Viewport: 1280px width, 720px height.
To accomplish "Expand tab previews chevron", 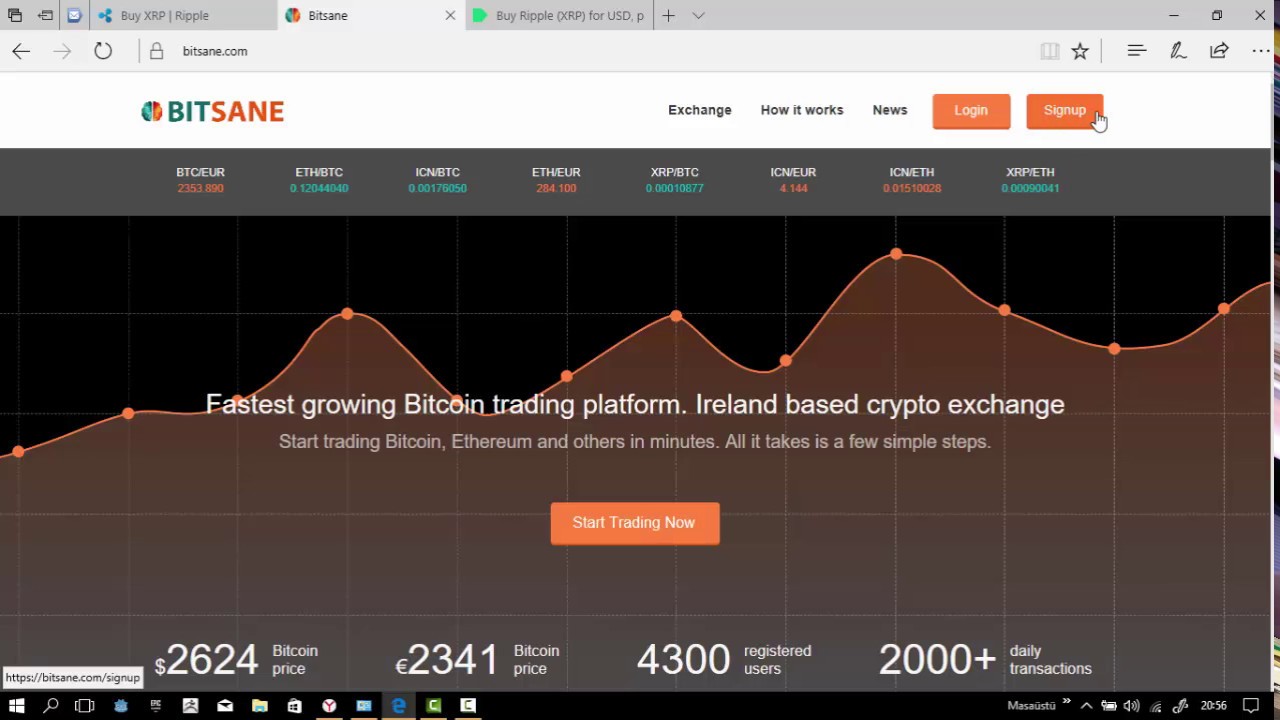I will tap(698, 15).
